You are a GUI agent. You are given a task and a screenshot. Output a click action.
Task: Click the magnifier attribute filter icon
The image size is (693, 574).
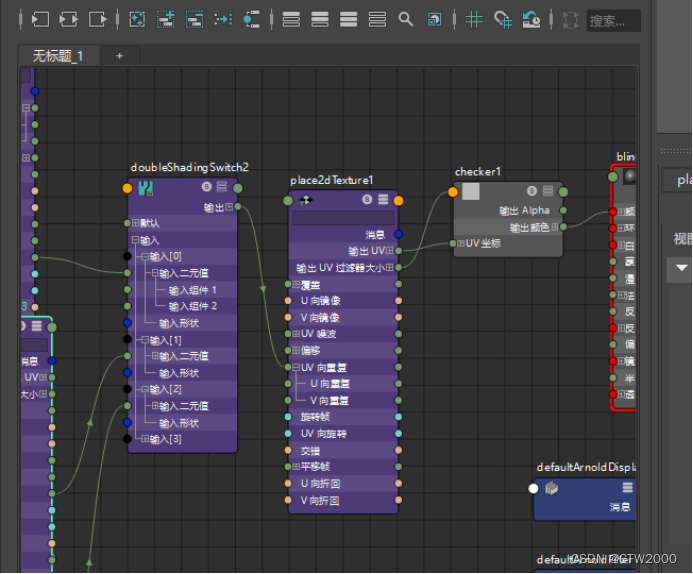click(405, 19)
